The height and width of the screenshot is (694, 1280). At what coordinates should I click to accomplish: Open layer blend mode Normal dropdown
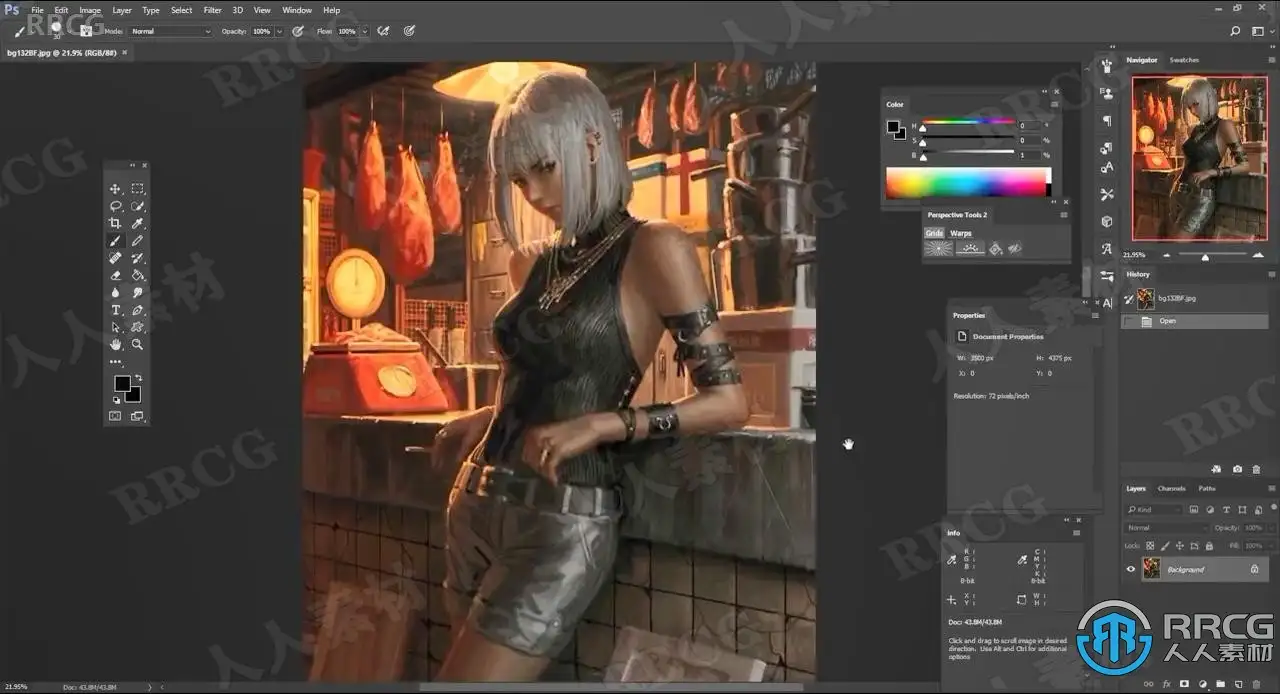1167,528
